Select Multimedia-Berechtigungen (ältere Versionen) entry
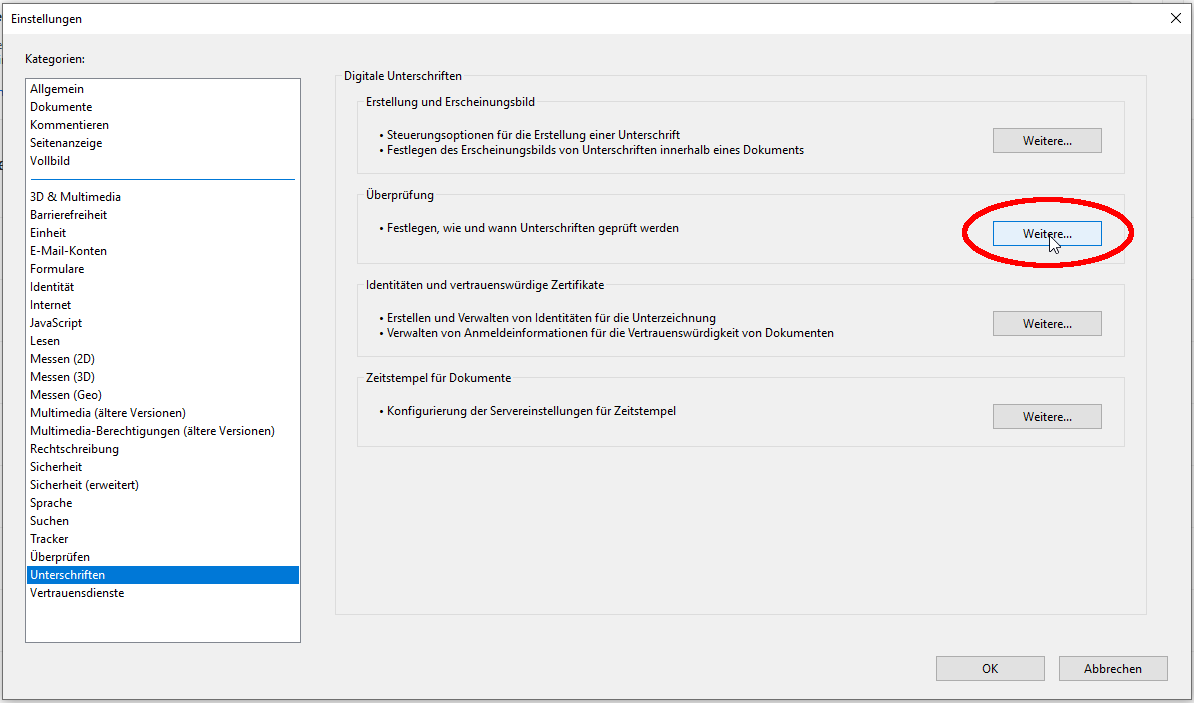 click(x=152, y=431)
